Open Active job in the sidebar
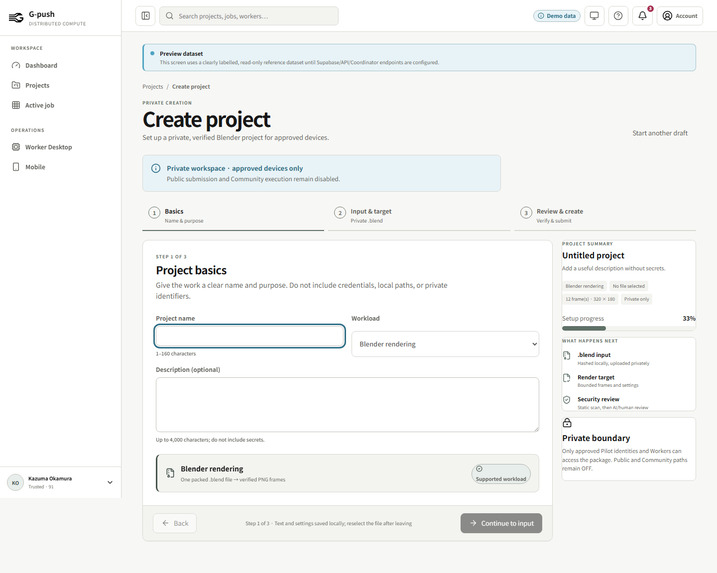The image size is (717, 573). 60,105
